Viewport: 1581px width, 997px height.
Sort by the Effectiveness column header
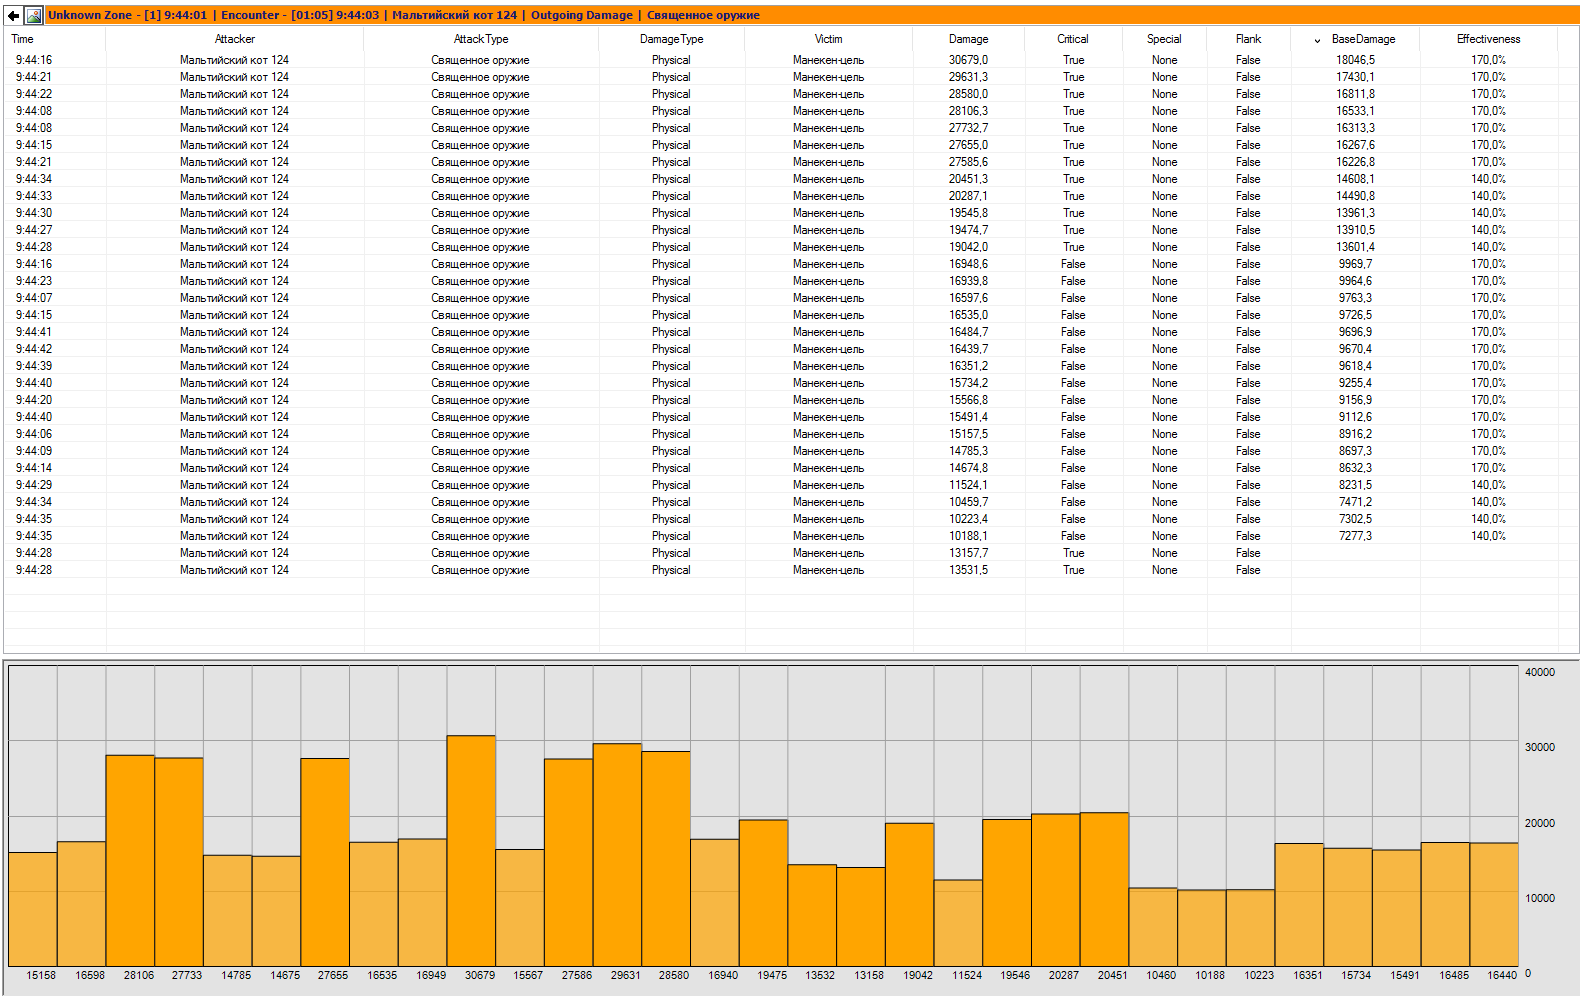(1488, 39)
